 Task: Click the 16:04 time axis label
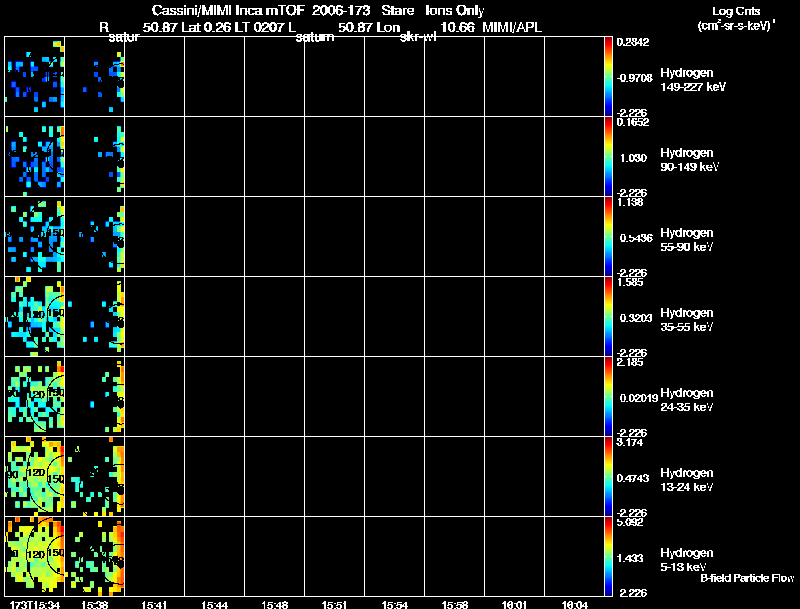[575, 604]
